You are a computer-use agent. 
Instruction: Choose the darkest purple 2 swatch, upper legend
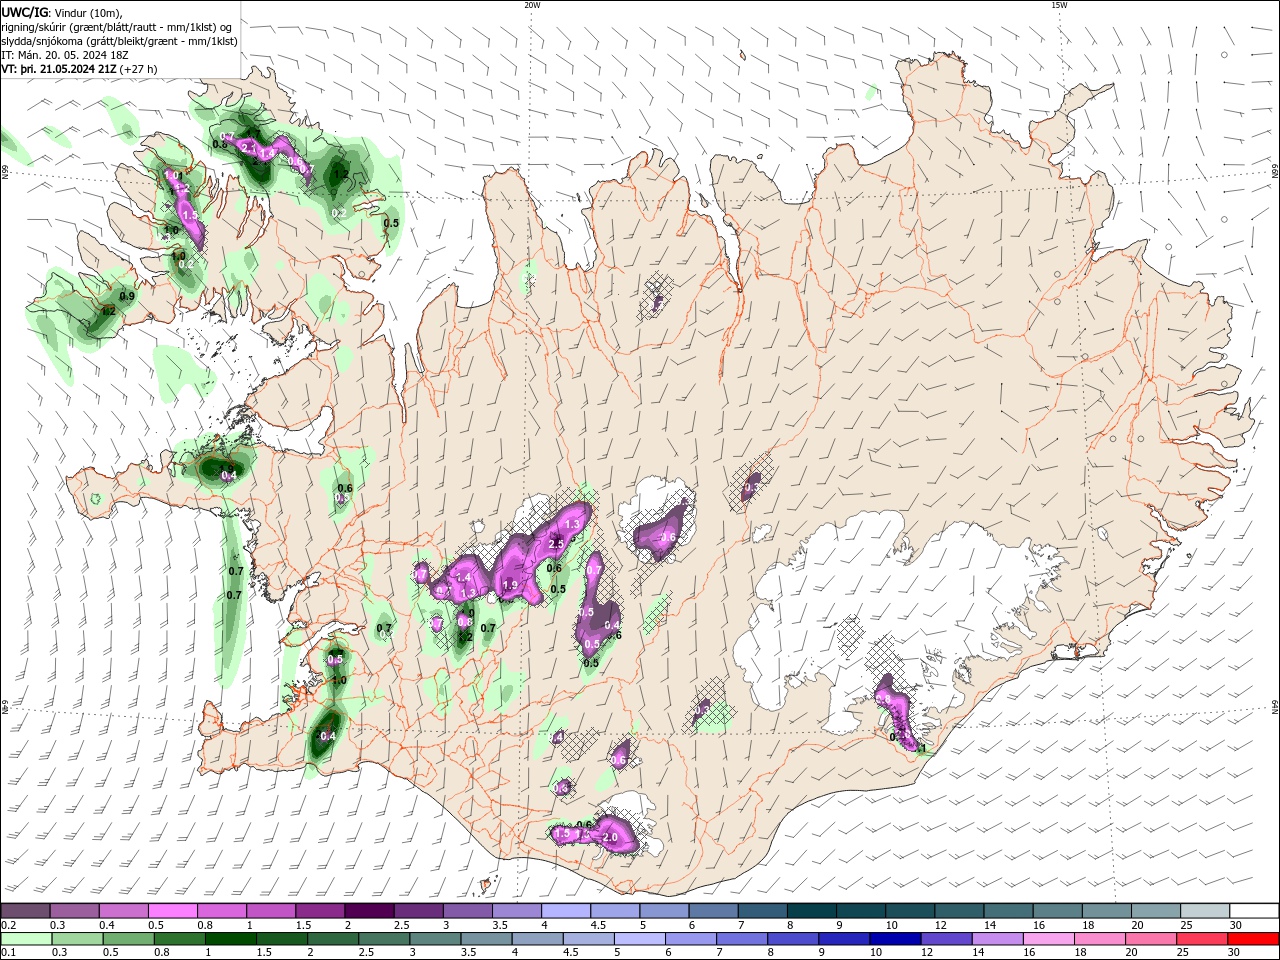[x=369, y=911]
